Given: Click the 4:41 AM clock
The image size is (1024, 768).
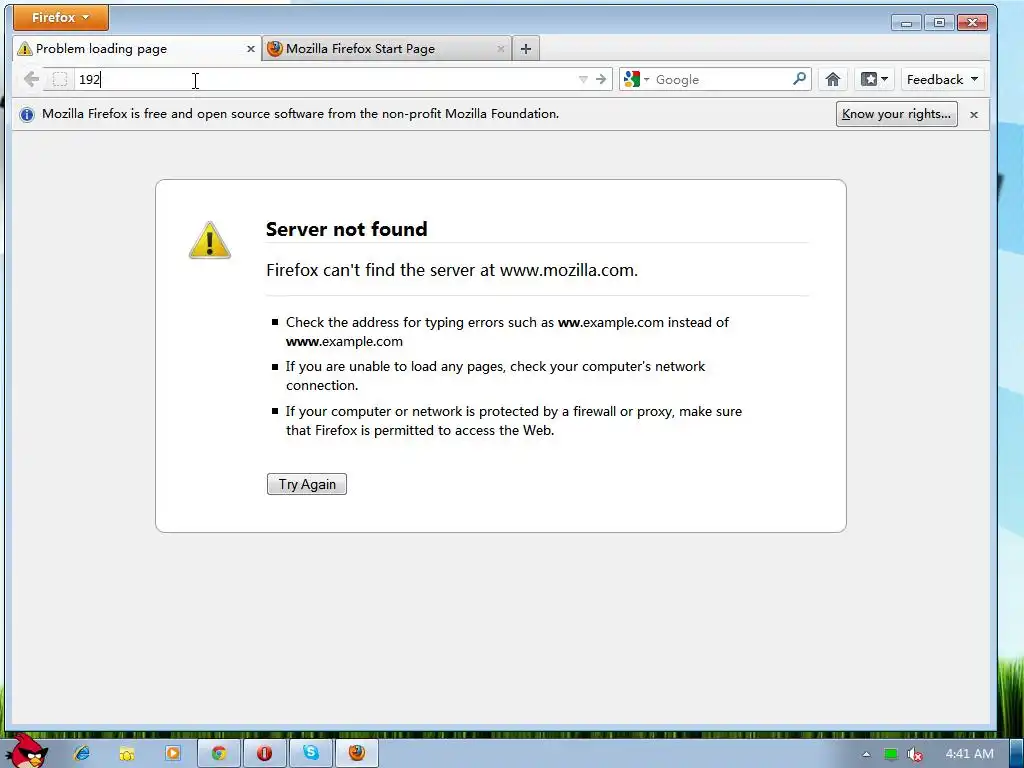Looking at the screenshot, I should click(970, 754).
